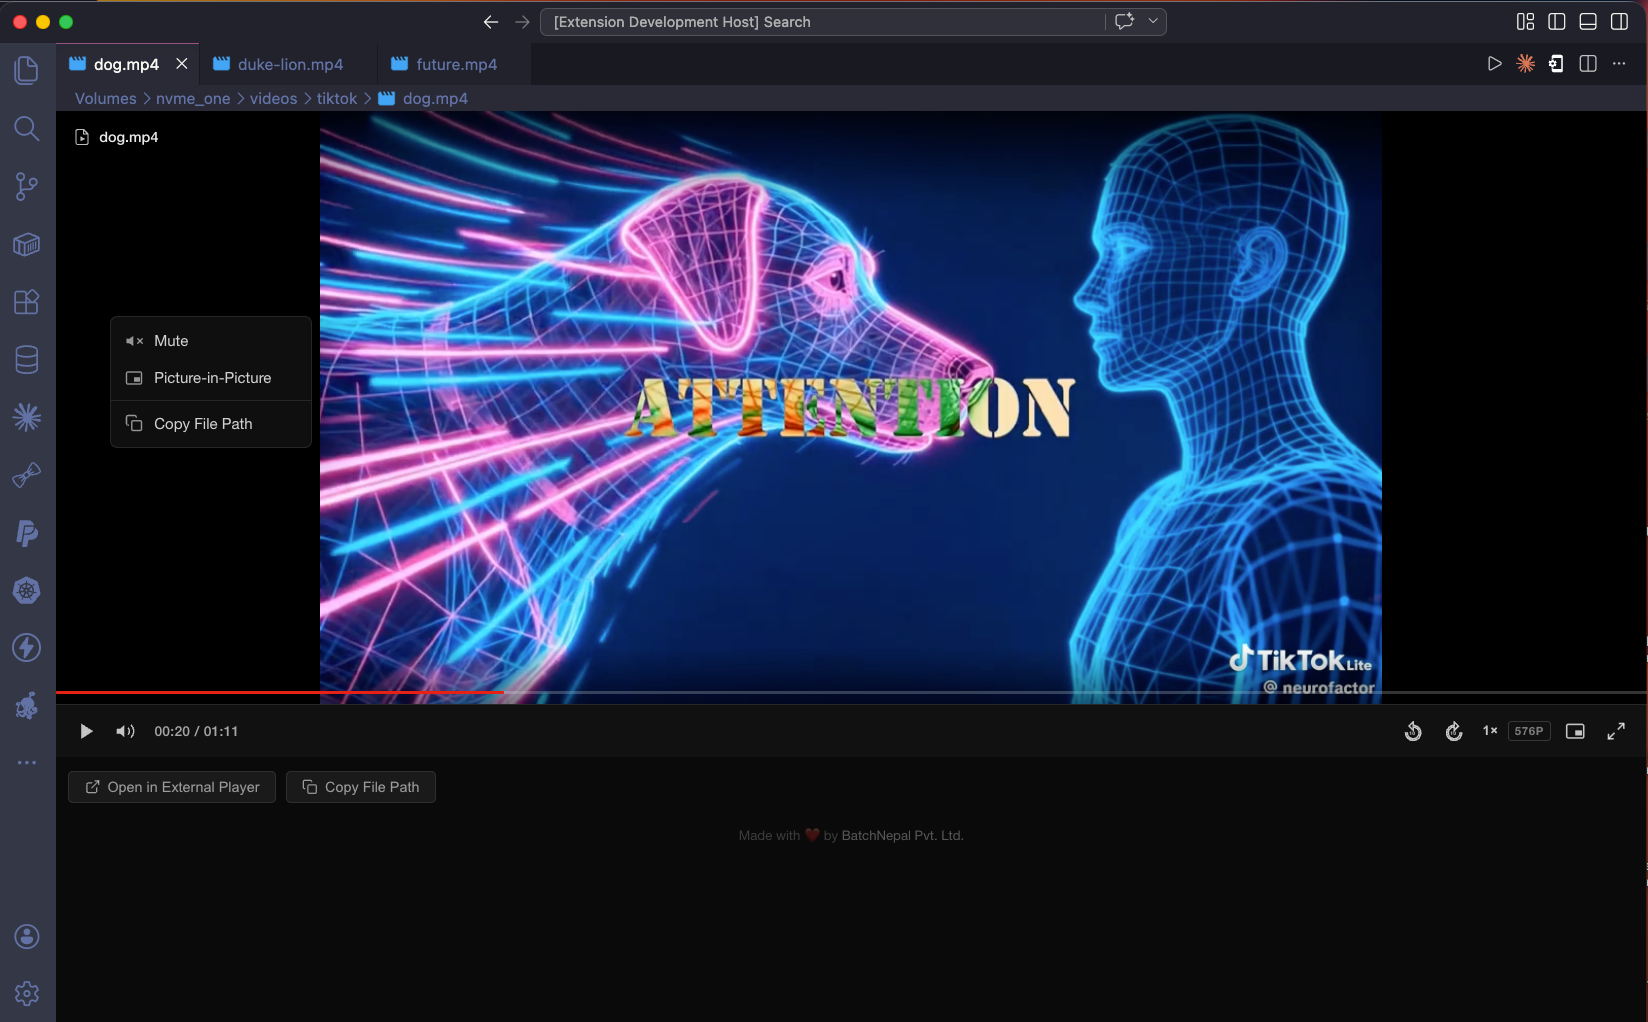Open the Accounts icon at sidebar bottom

click(x=26, y=936)
